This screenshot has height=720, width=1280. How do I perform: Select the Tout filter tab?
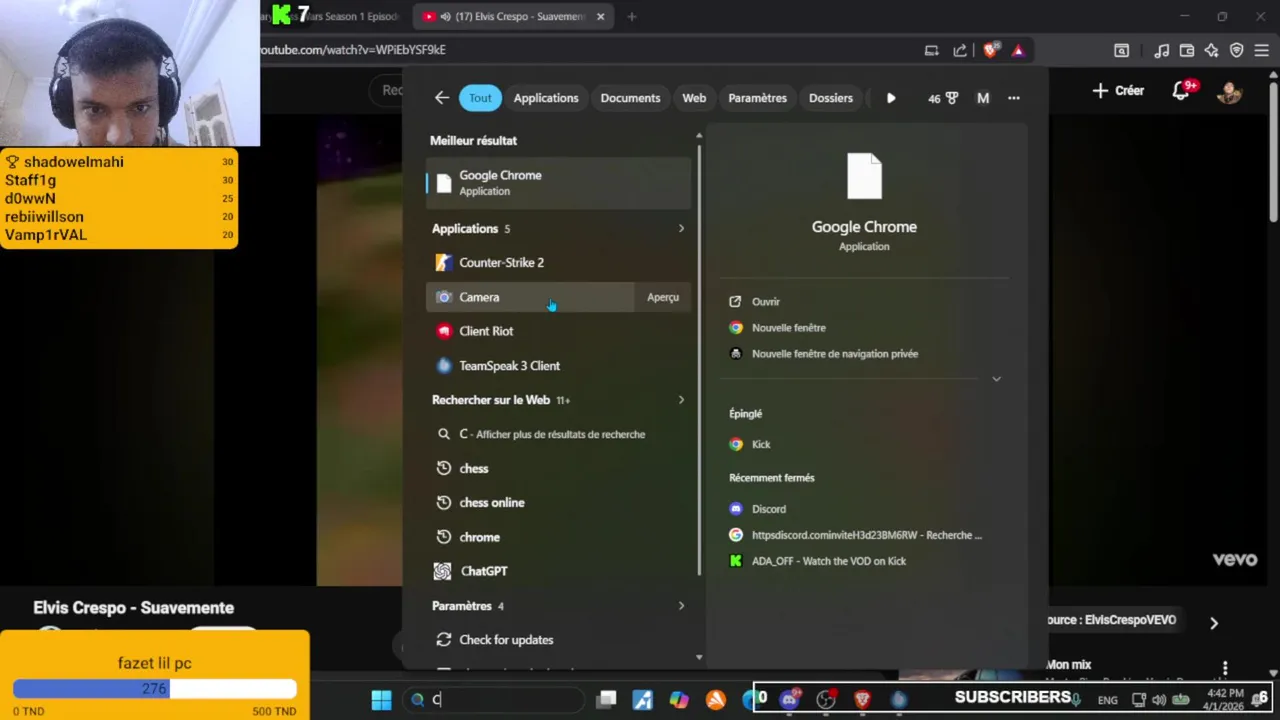(480, 98)
